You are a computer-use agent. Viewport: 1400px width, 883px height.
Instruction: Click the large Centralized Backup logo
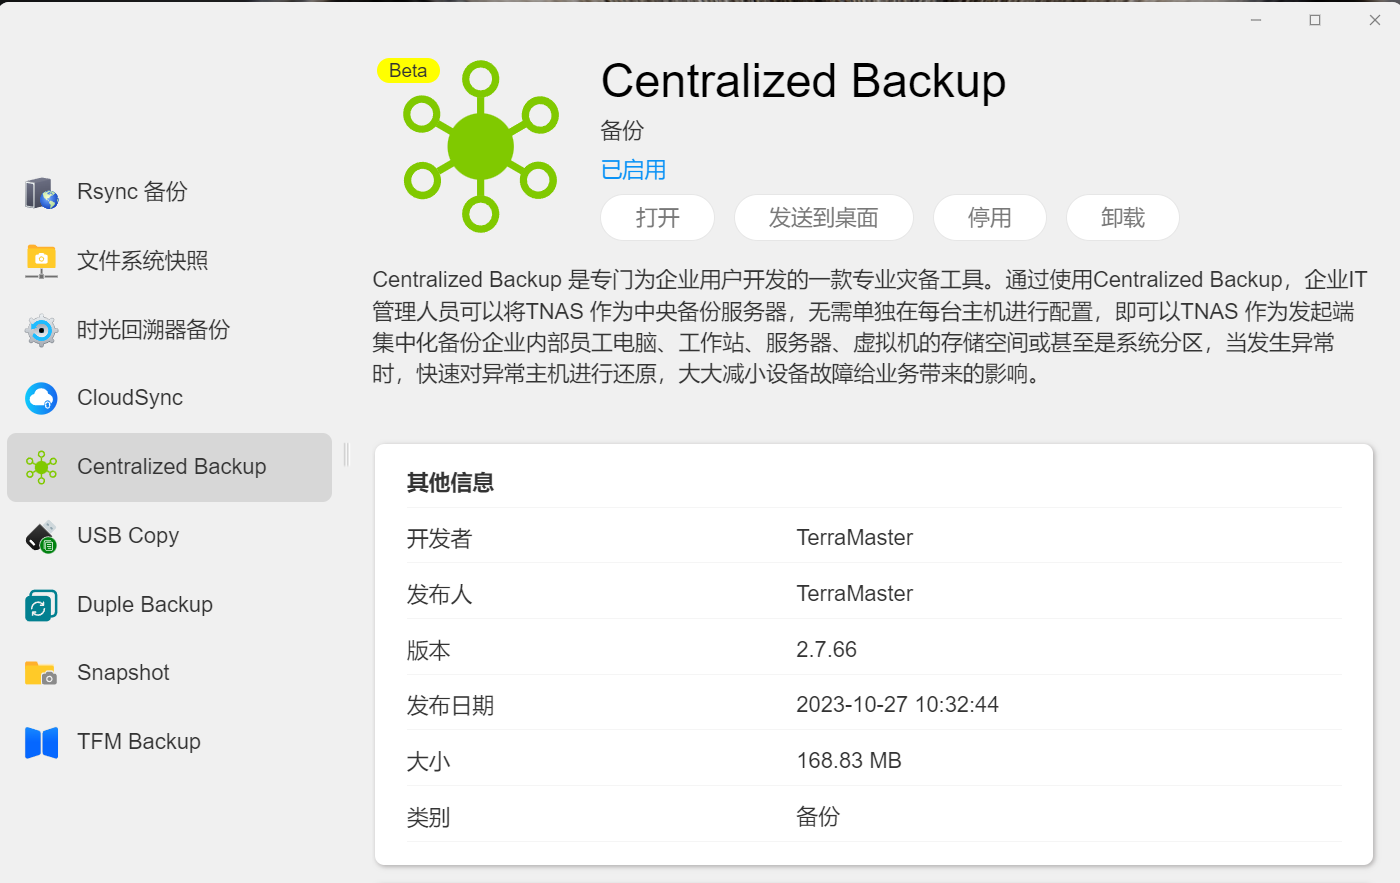(481, 147)
